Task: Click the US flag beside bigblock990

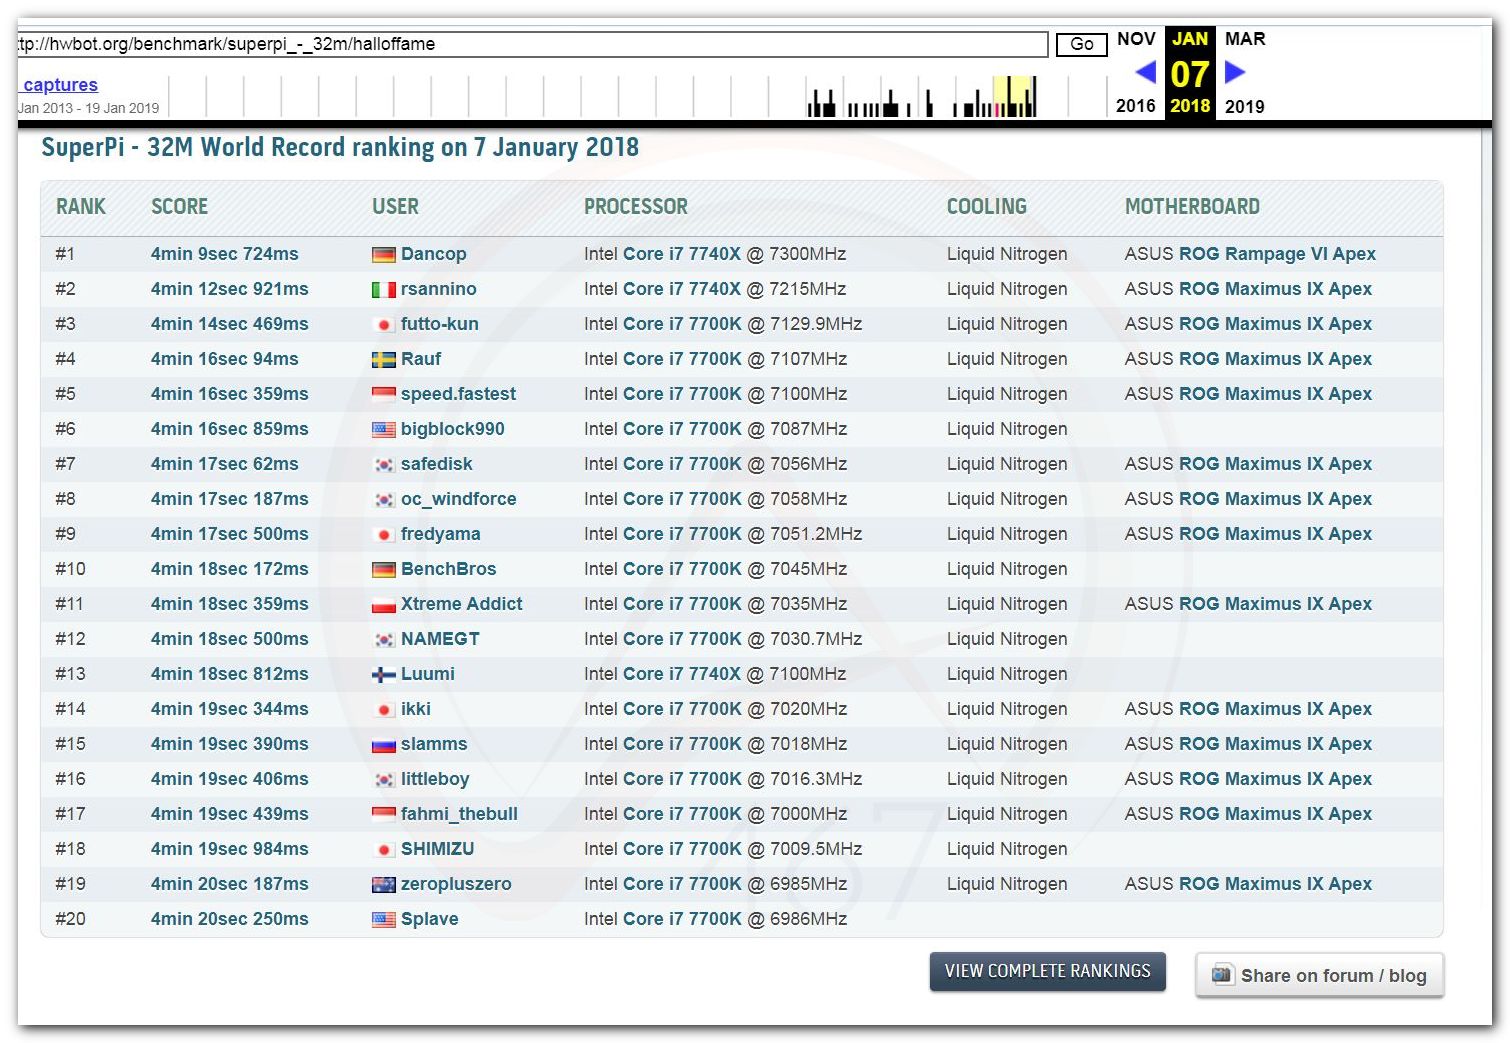Action: pos(383,430)
